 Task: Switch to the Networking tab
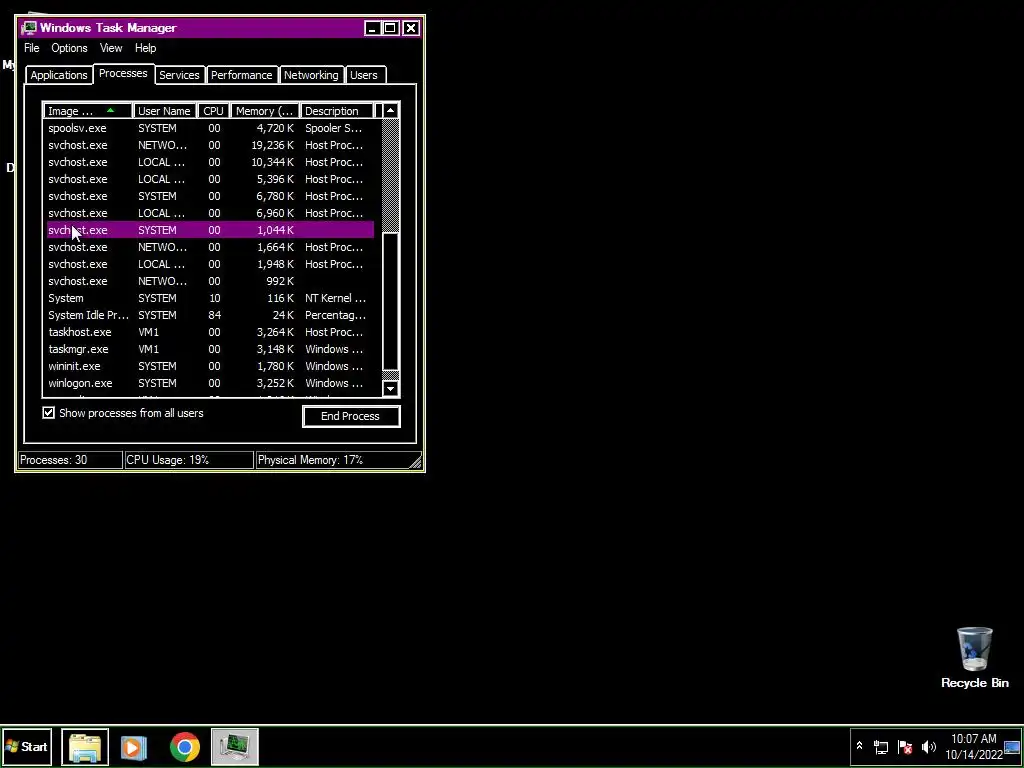(311, 75)
